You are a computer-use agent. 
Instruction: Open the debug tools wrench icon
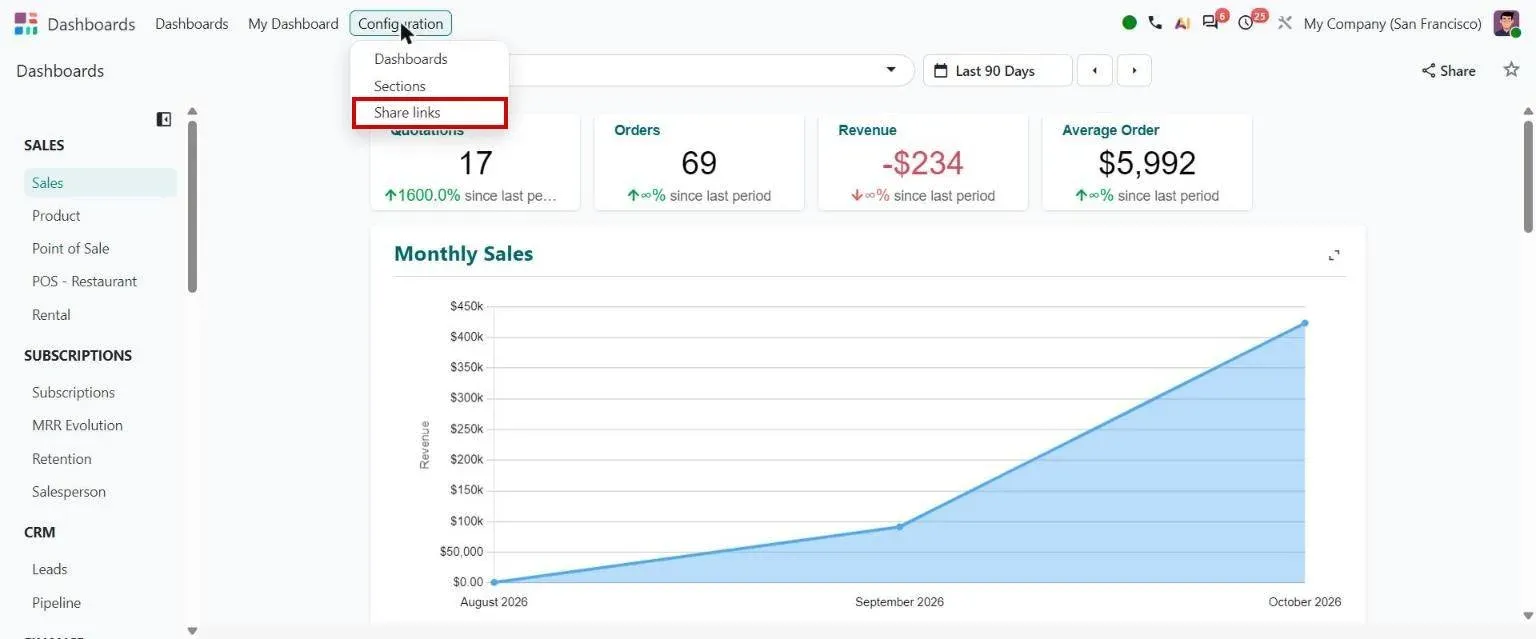pyautogui.click(x=1285, y=23)
